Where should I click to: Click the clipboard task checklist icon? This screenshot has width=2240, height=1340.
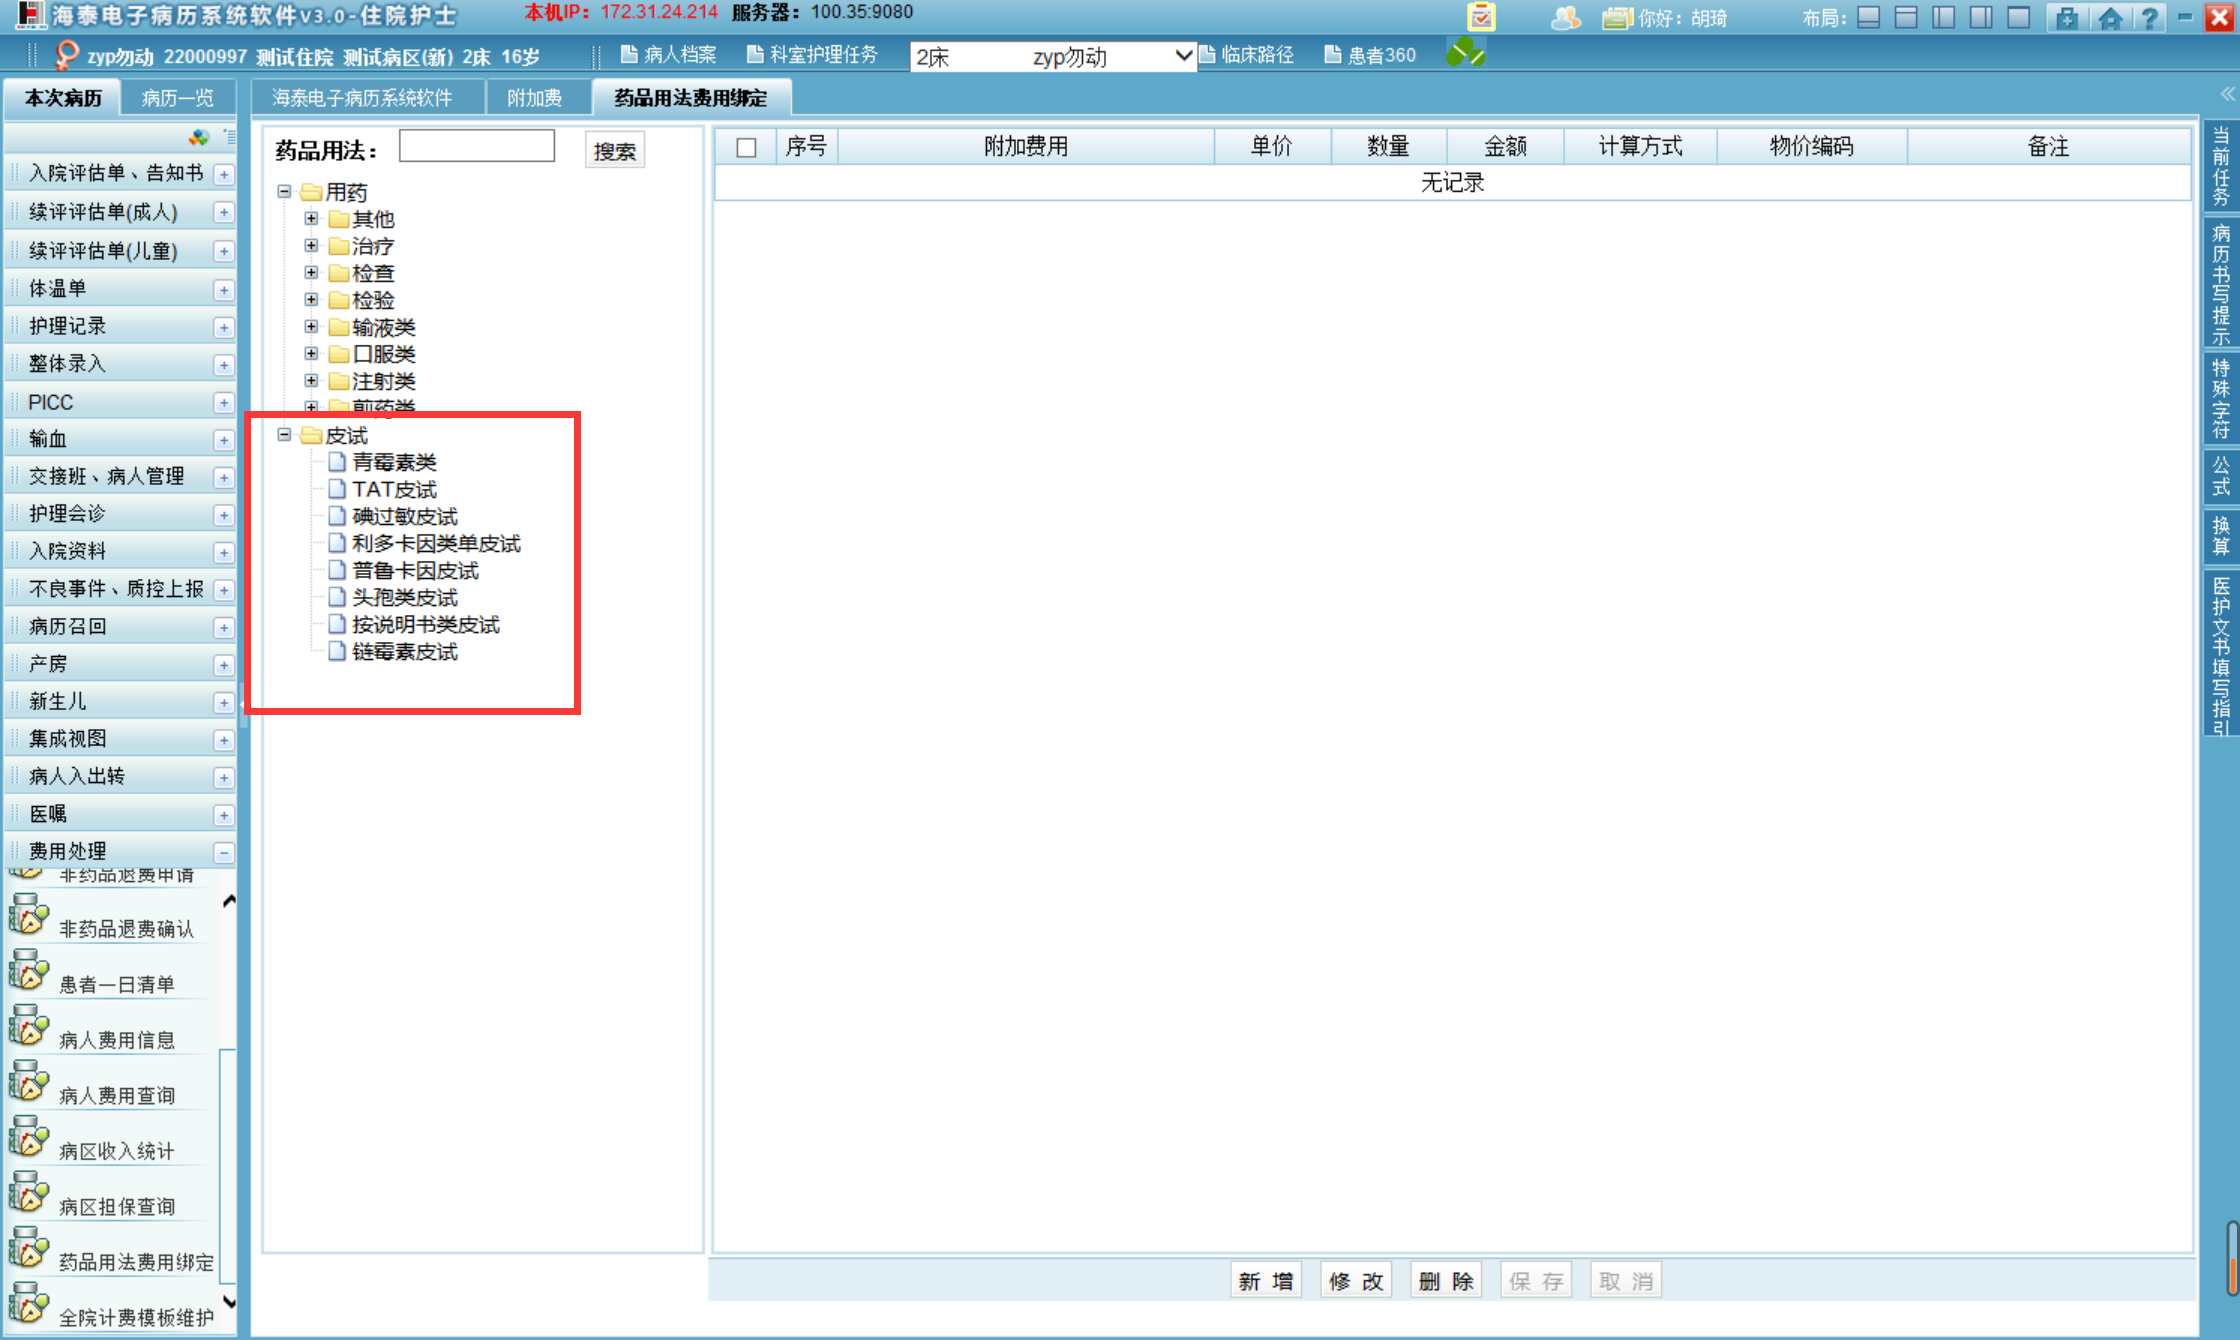point(1481,17)
